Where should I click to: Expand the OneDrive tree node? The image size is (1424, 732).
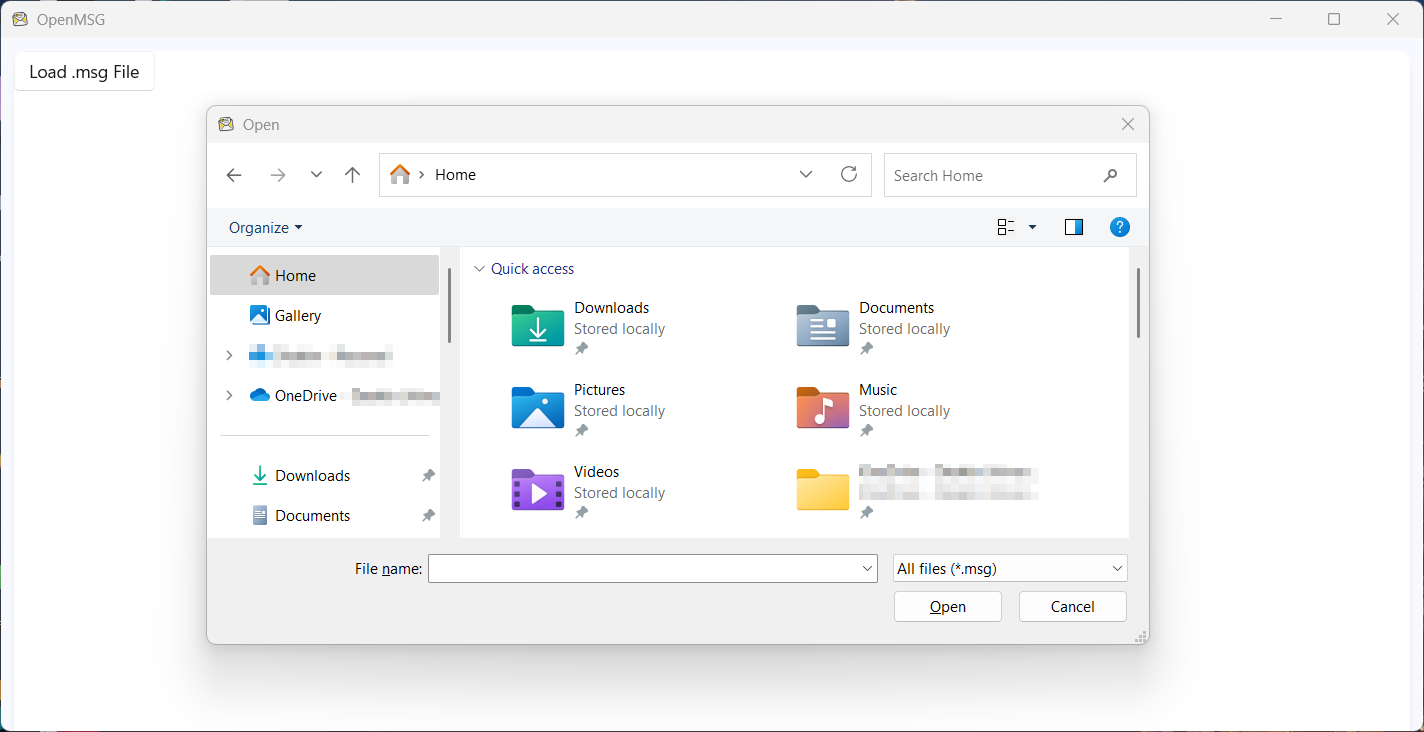point(229,395)
